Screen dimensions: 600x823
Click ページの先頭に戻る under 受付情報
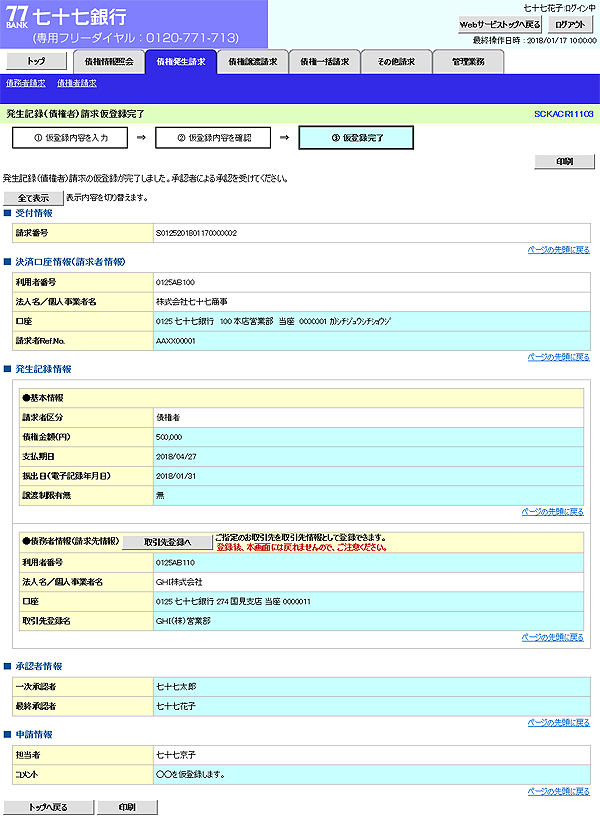tap(559, 250)
